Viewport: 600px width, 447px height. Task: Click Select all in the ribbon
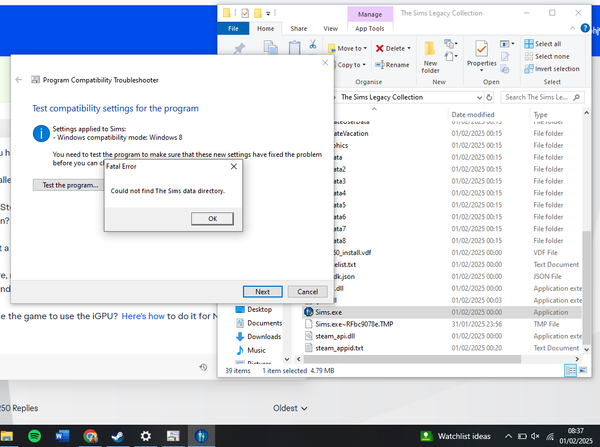[x=547, y=44]
